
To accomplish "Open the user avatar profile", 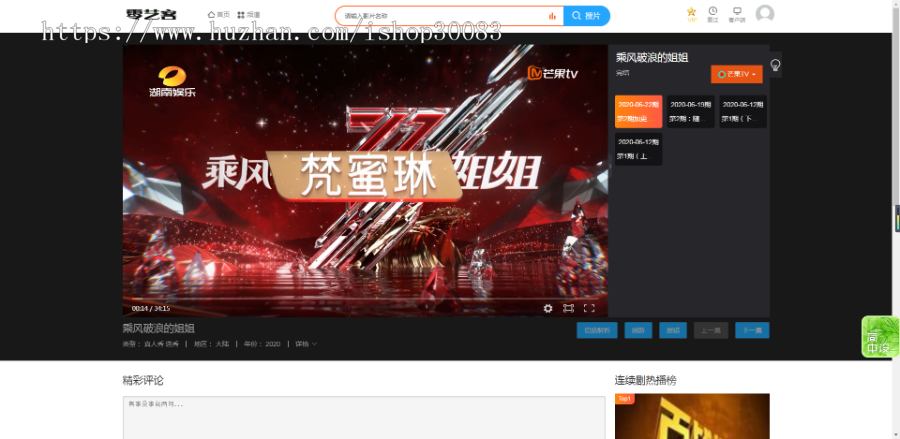I will (765, 14).
